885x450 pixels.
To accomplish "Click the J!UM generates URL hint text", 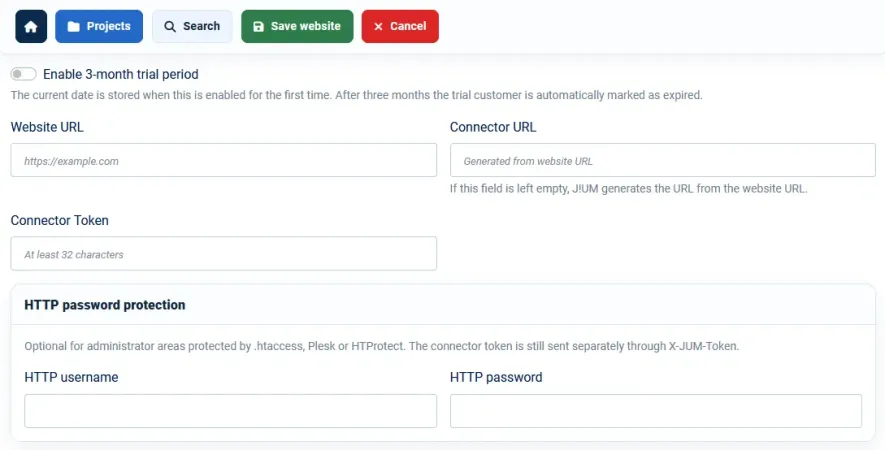I will 629,189.
